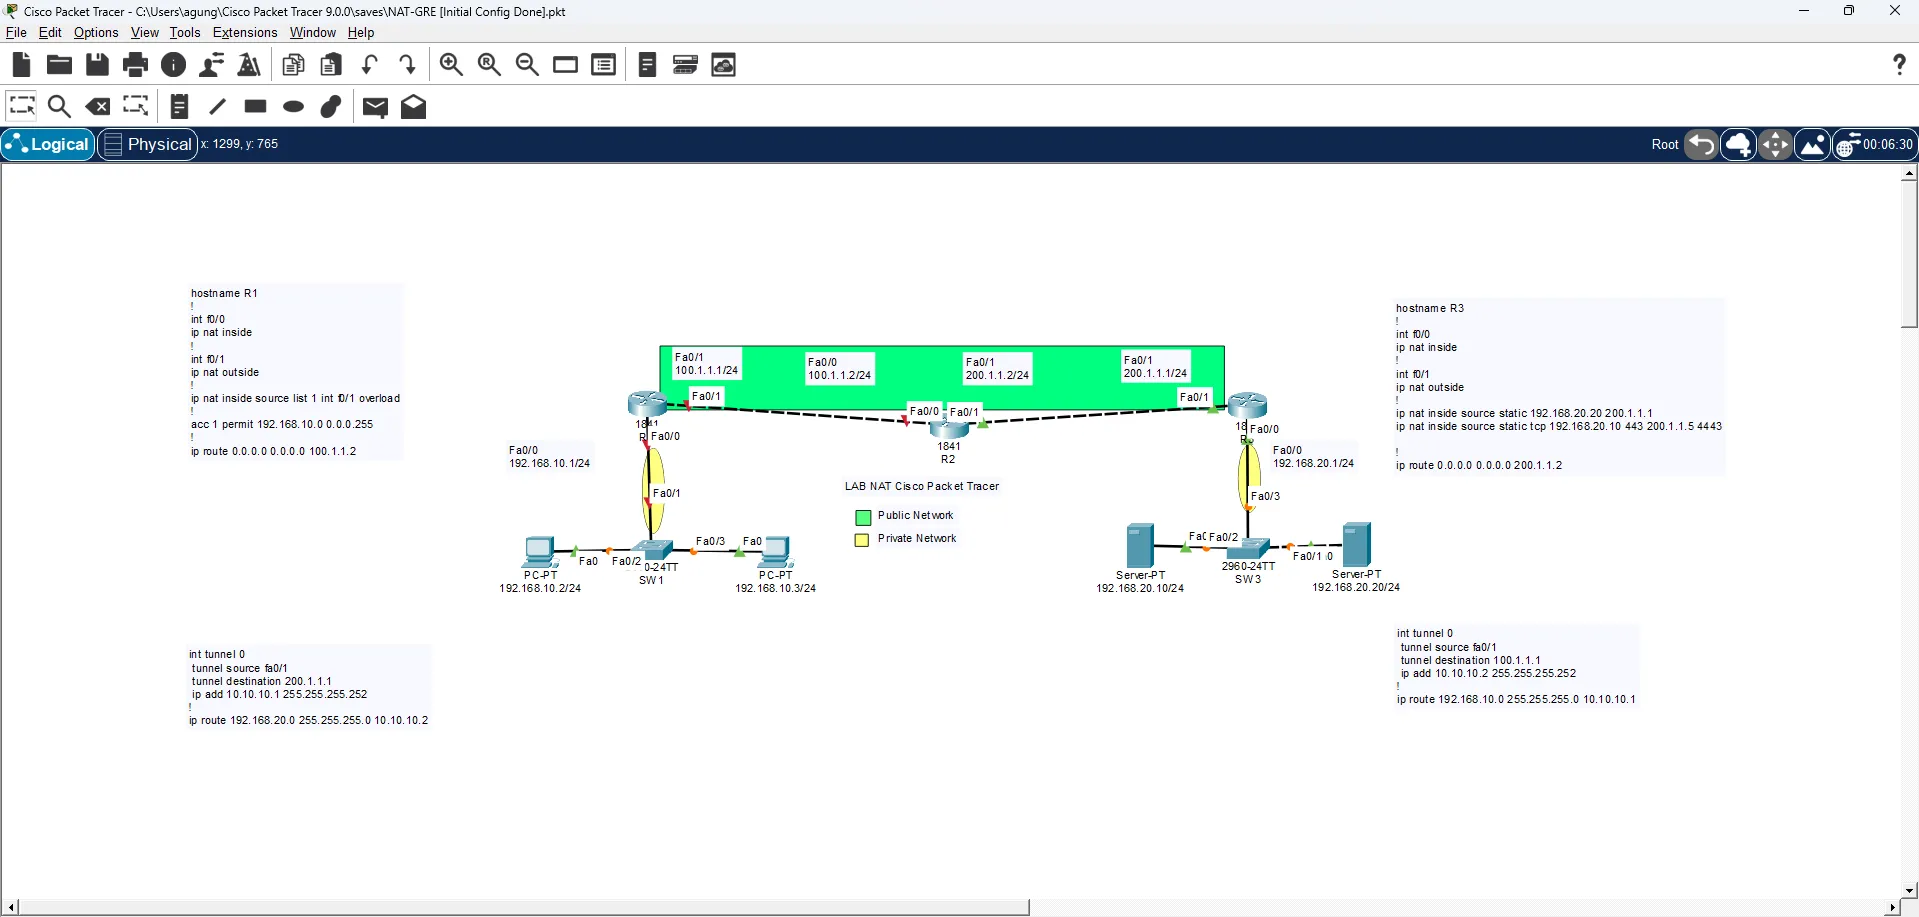Image resolution: width=1919 pixels, height=917 pixels.
Task: Open the Window menu
Action: (x=313, y=33)
